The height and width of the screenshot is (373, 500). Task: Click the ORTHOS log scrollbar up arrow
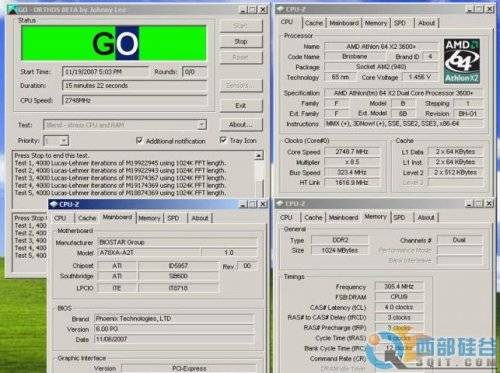pyautogui.click(x=259, y=155)
